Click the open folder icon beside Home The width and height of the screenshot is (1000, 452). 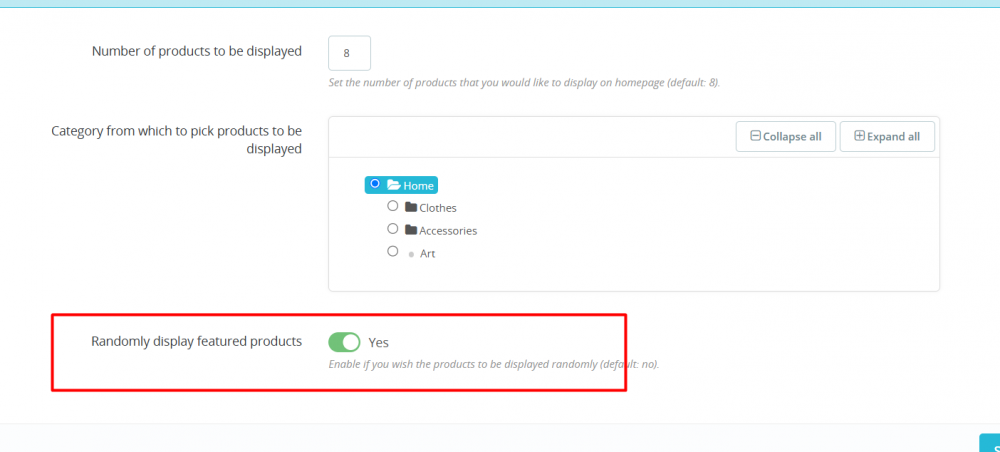pos(393,185)
